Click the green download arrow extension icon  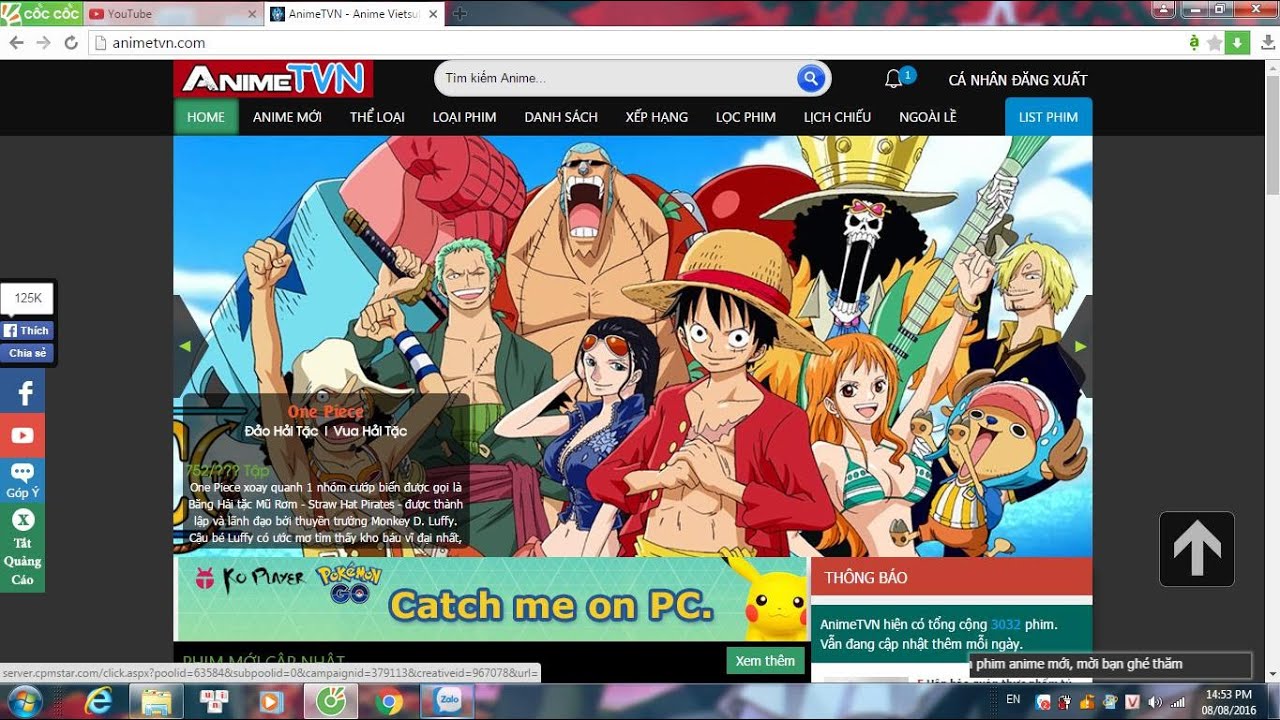tap(1238, 43)
